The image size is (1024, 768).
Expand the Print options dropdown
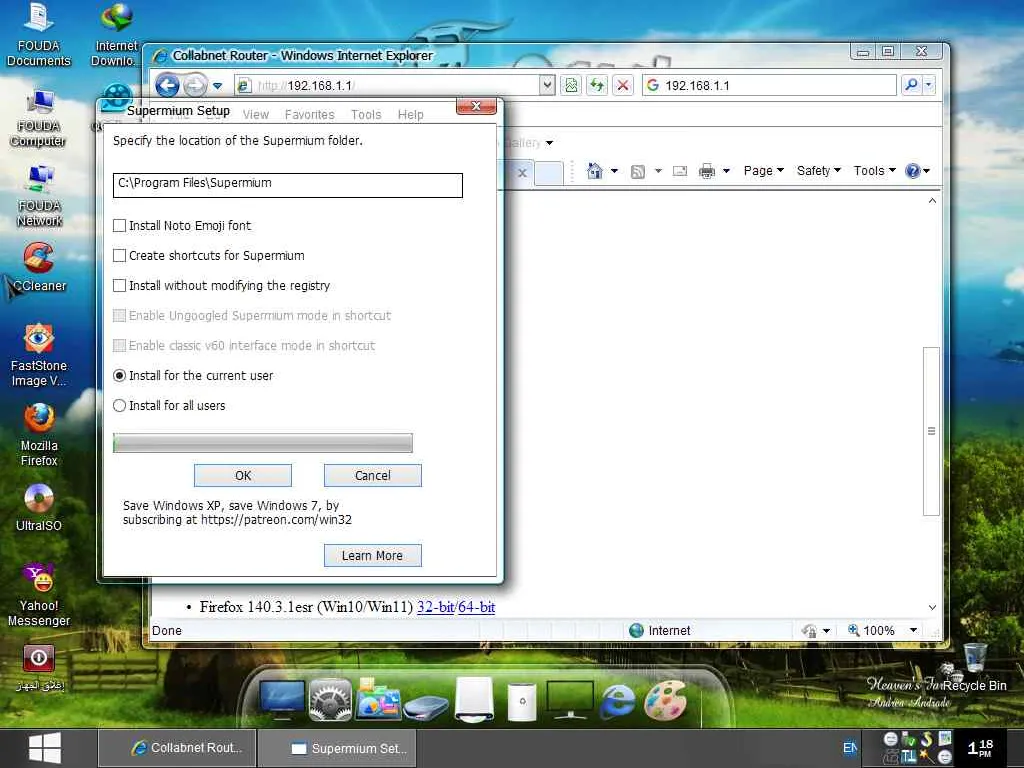tap(726, 171)
